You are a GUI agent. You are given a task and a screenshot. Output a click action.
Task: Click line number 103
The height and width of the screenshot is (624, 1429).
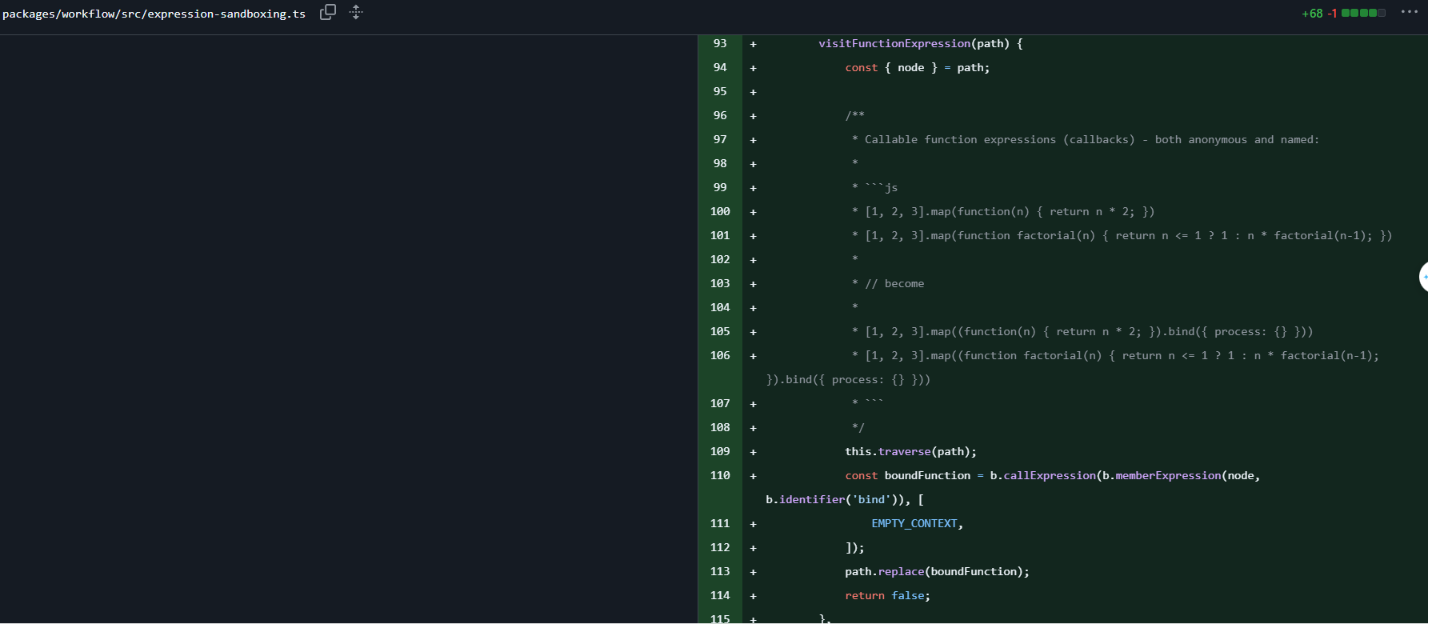720,284
